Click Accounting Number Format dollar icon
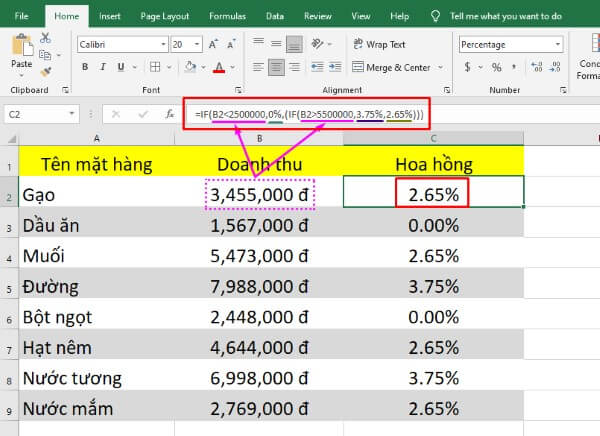The width and height of the screenshot is (600, 436). [467, 67]
